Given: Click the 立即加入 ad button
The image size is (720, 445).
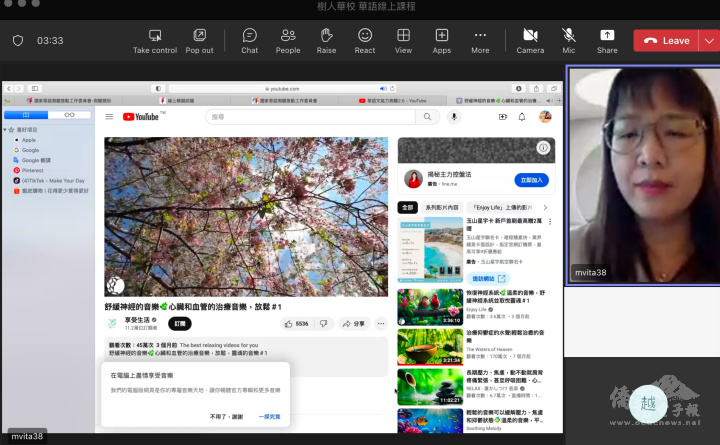Looking at the screenshot, I should coord(531,180).
